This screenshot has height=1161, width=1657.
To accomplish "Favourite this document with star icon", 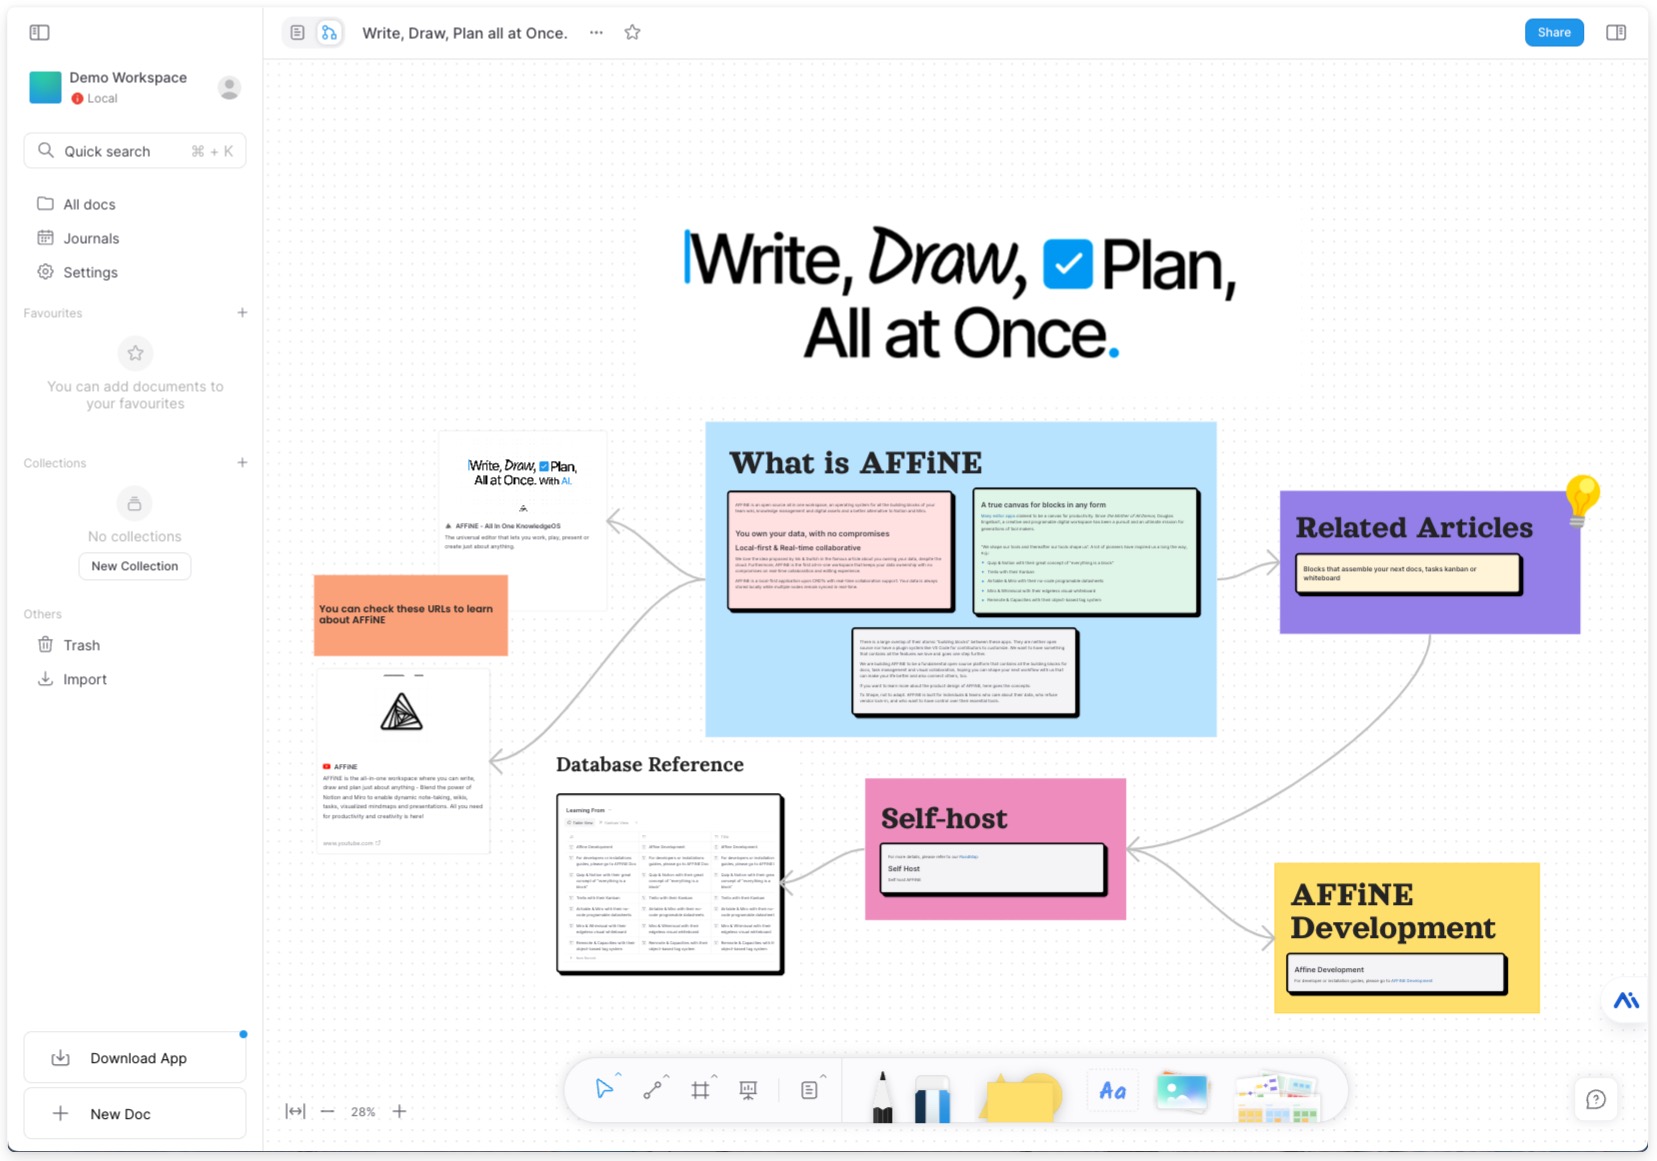I will [x=632, y=33].
